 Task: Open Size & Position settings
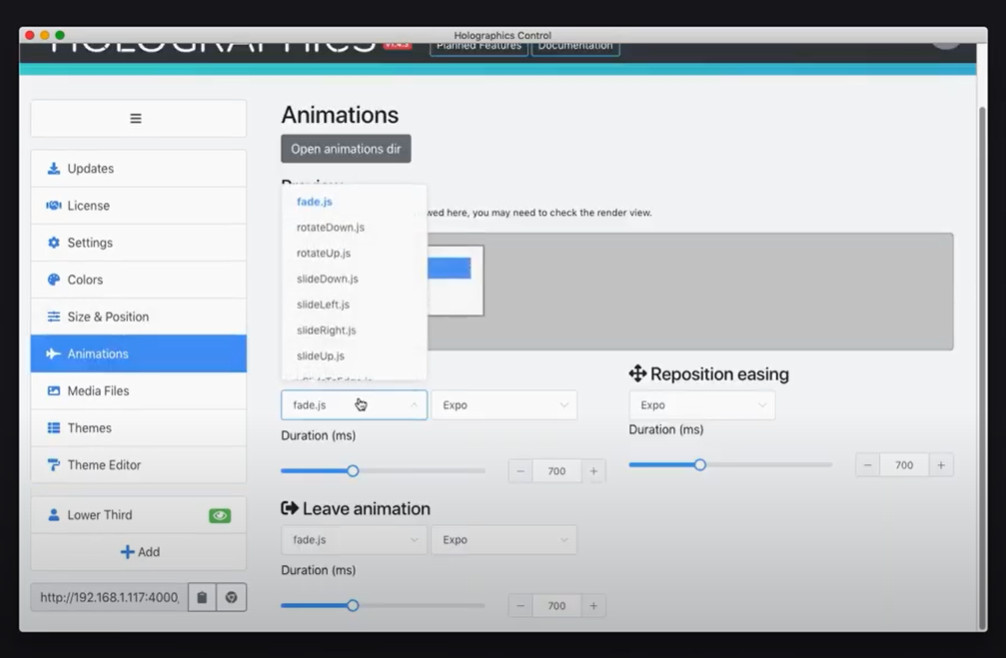click(x=138, y=317)
